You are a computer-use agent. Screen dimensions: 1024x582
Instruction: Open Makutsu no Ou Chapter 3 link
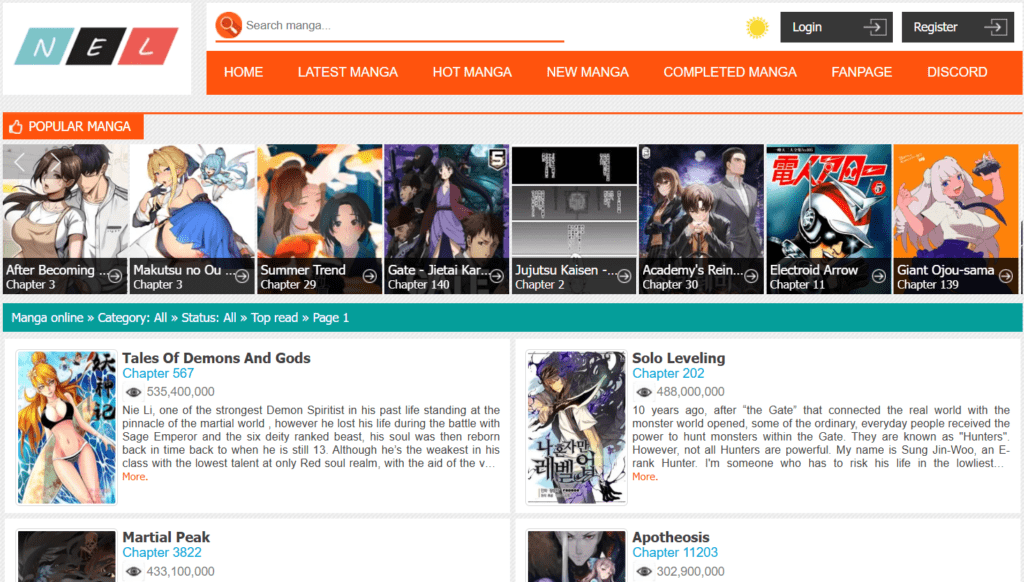pos(157,285)
